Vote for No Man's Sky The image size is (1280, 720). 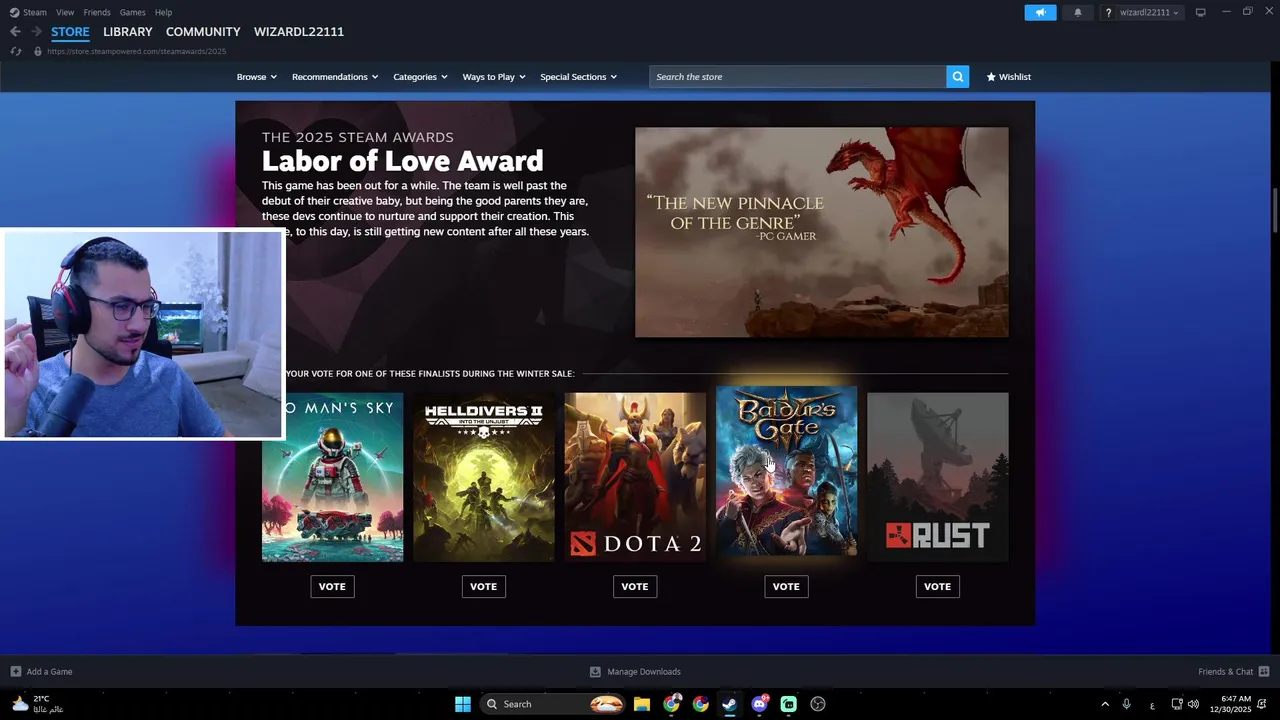(332, 587)
